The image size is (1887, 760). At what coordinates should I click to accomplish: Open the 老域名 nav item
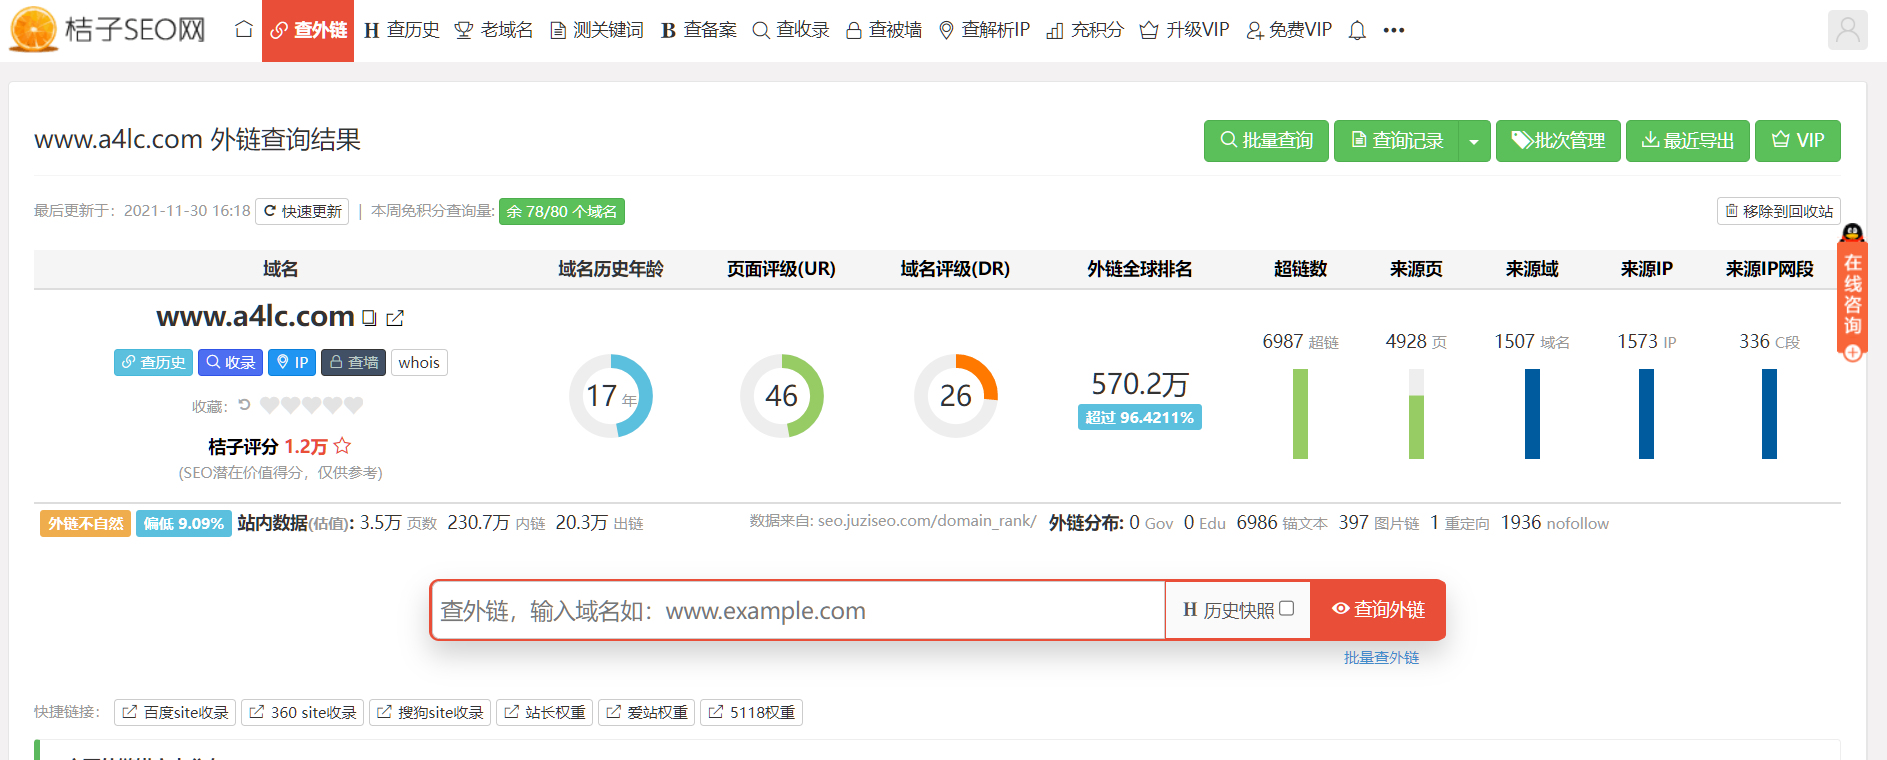[494, 30]
